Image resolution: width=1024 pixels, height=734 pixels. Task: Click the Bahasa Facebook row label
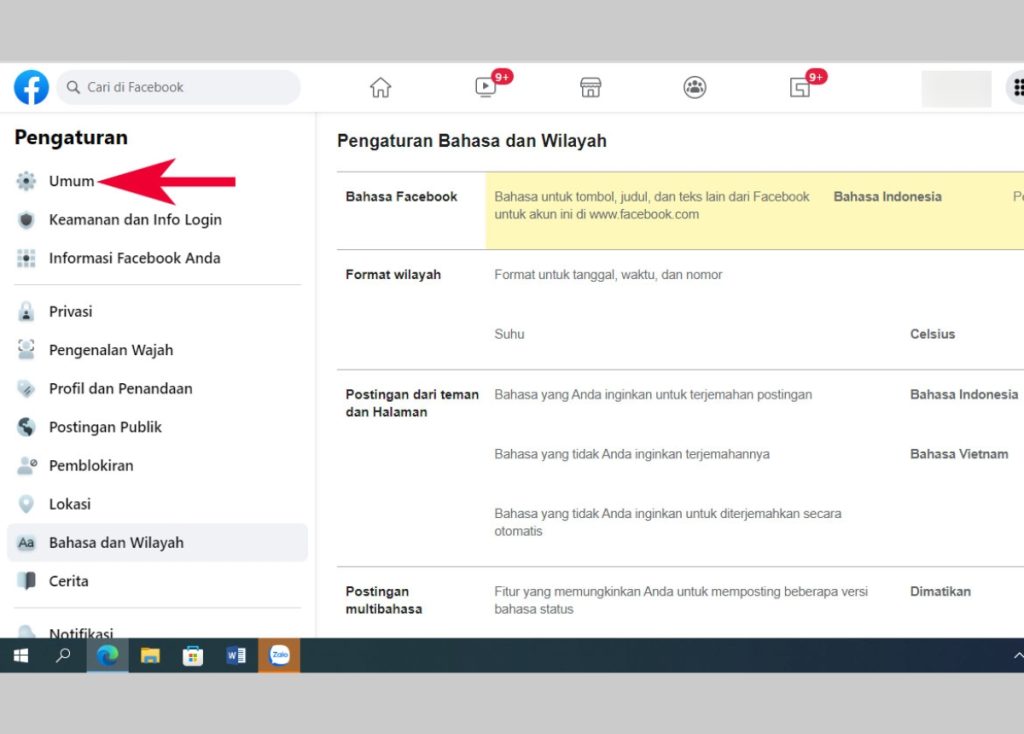click(x=401, y=197)
